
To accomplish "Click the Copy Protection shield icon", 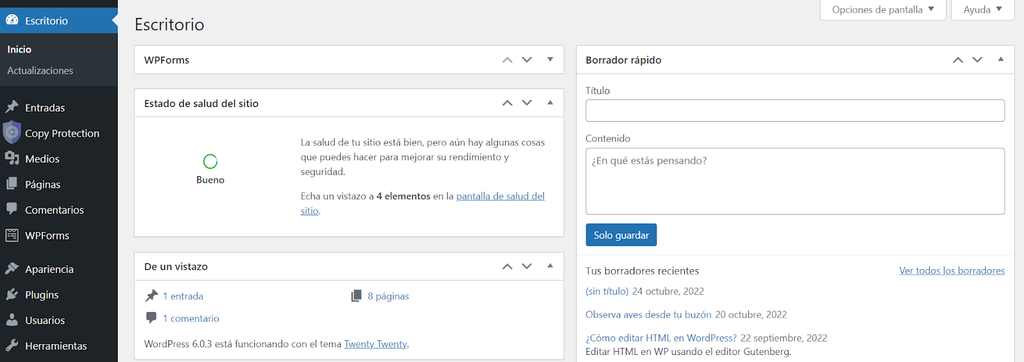I will click(12, 133).
